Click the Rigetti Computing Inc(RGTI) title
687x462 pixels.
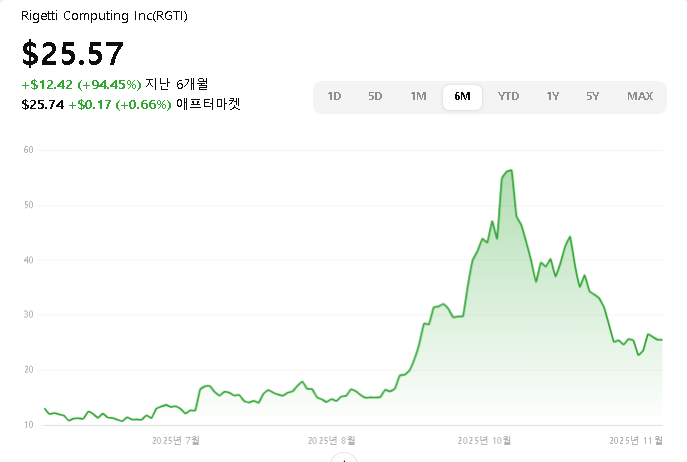click(x=104, y=16)
